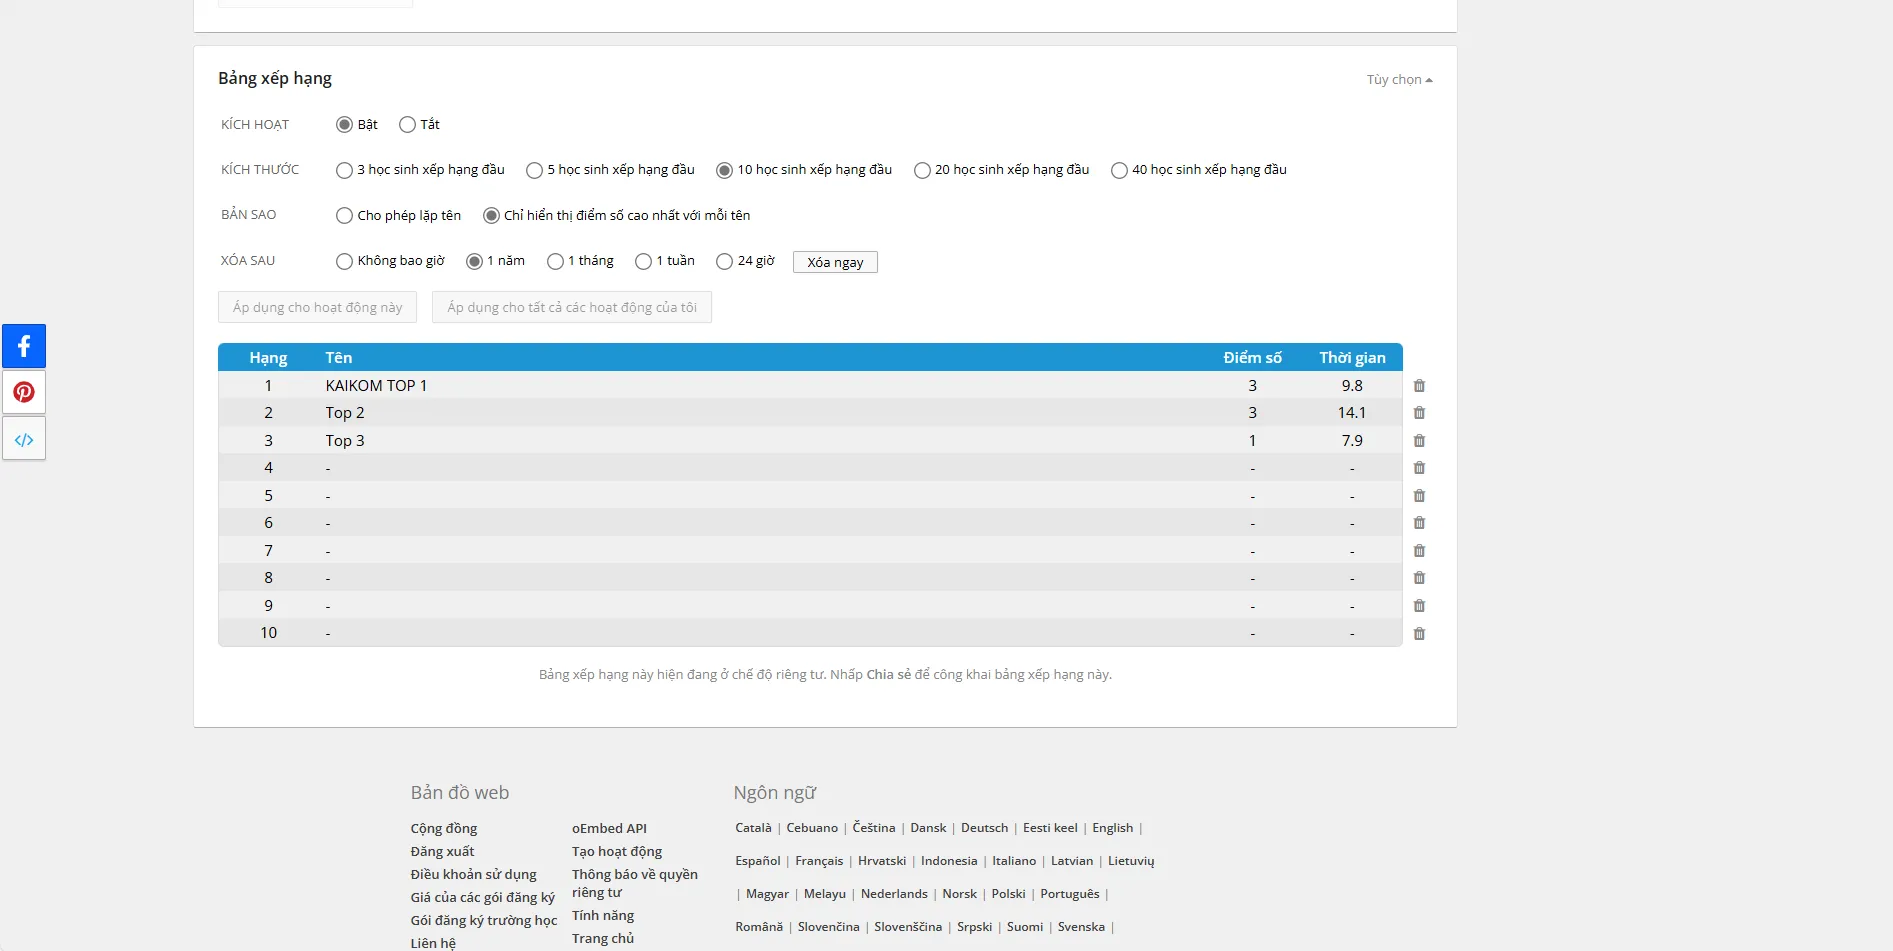Delete the KAIKOM TOP 1 leaderboard entry
Viewport: 1893px width, 951px height.
(x=1419, y=386)
